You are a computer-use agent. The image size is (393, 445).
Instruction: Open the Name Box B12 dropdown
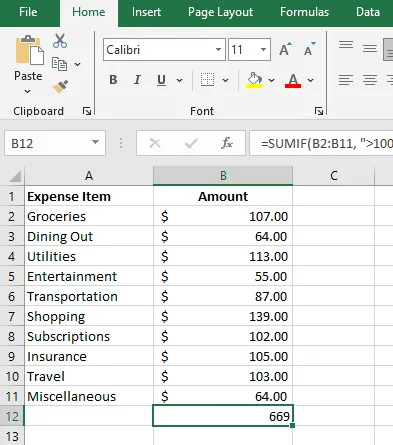pyautogui.click(x=95, y=142)
